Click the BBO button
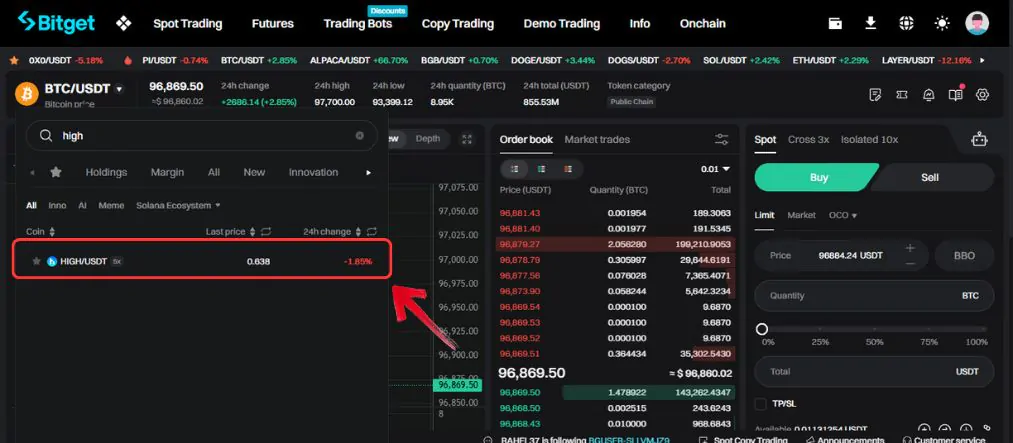The width and height of the screenshot is (1013, 443). pos(965,256)
